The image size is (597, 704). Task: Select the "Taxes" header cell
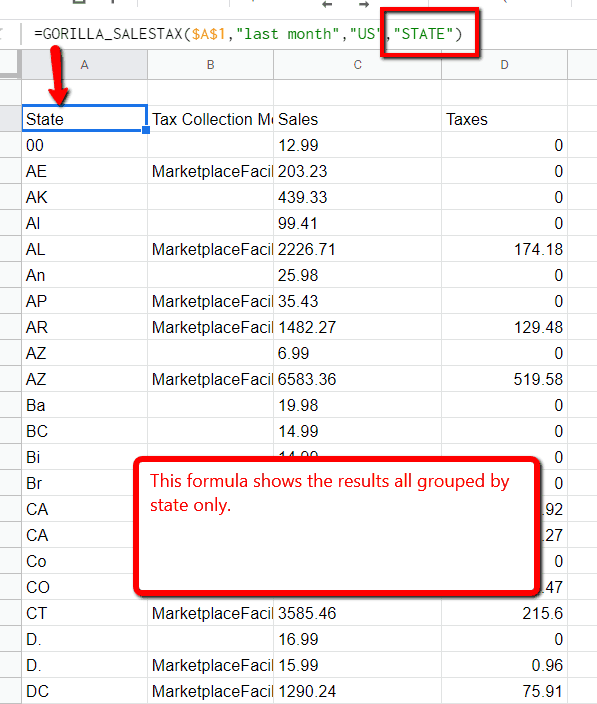pos(505,119)
